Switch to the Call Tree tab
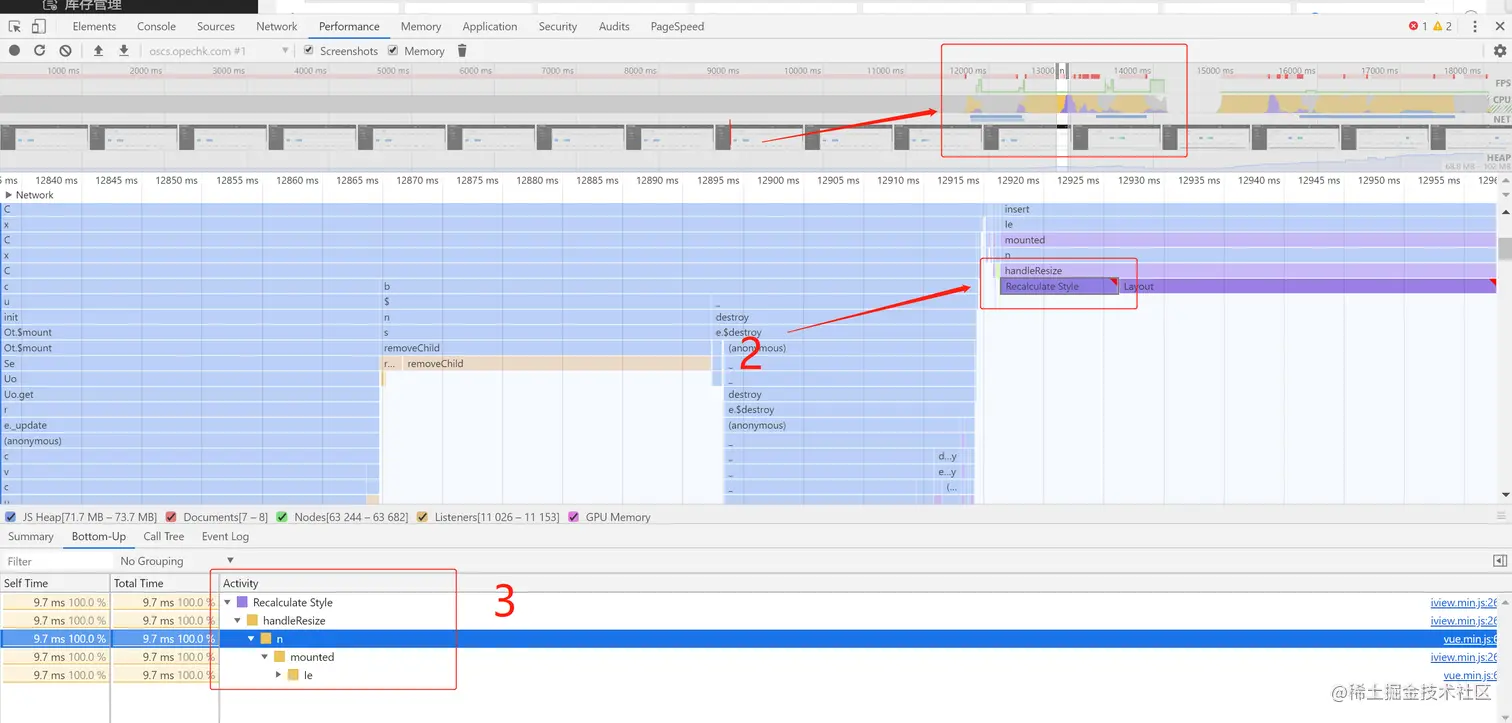1512x723 pixels. tap(164, 537)
